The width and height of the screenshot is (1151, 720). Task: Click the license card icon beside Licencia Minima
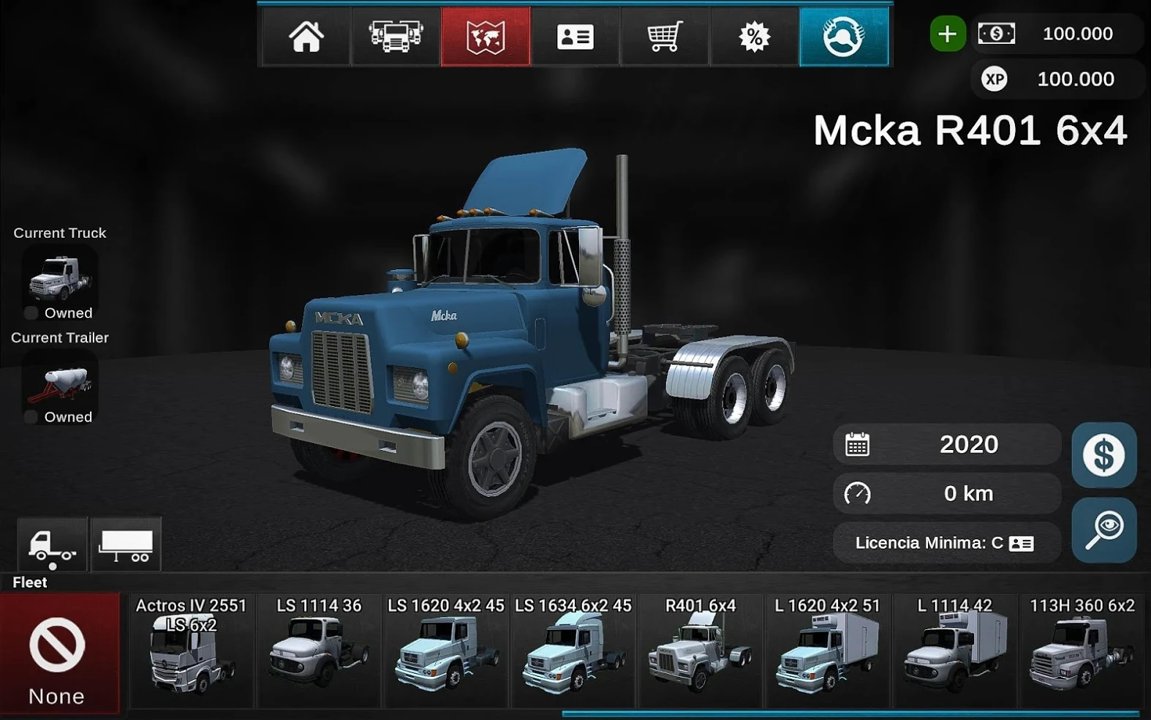pos(1019,542)
